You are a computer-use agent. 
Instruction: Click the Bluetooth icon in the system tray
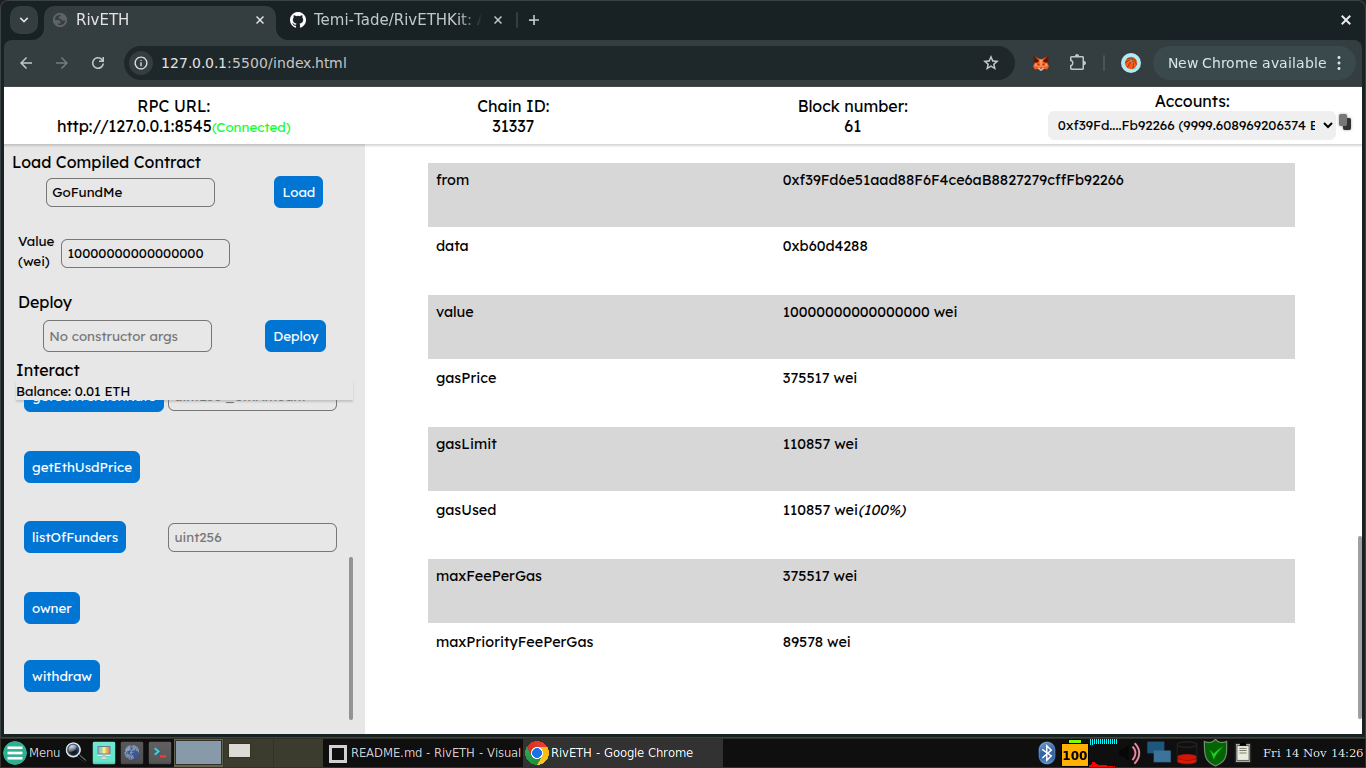1047,752
